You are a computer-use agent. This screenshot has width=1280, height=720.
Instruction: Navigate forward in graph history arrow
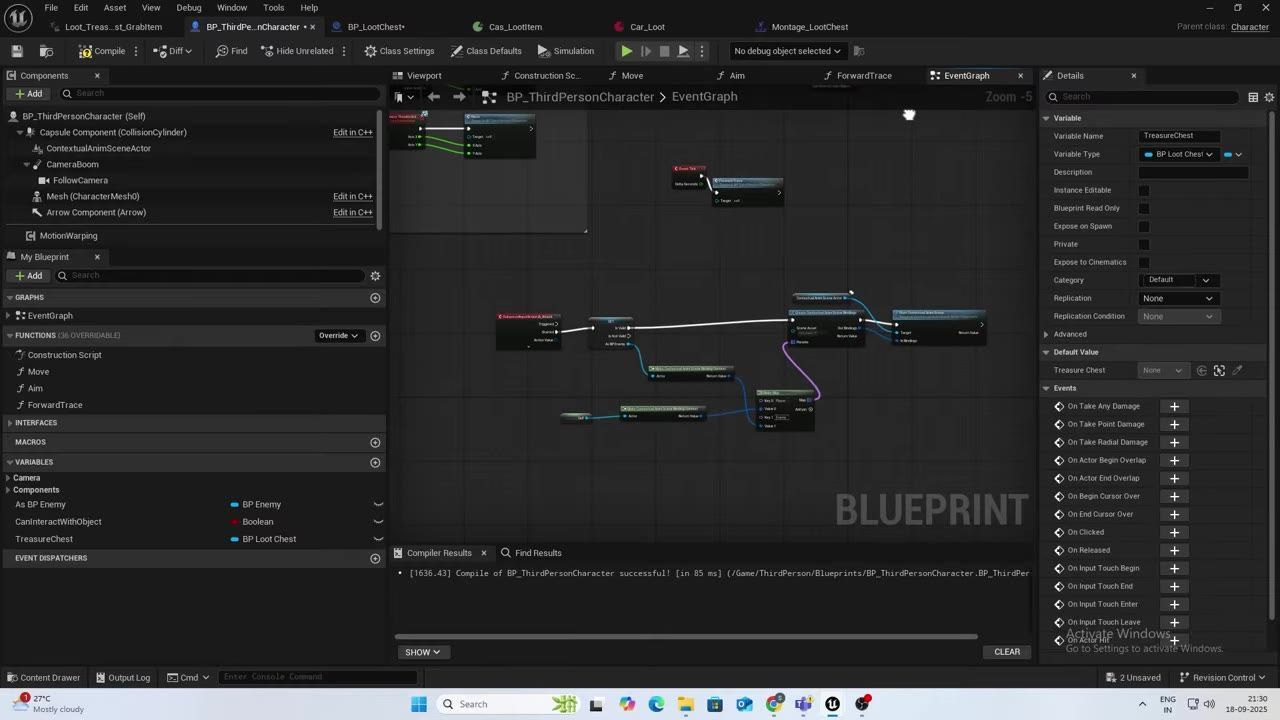click(x=459, y=97)
